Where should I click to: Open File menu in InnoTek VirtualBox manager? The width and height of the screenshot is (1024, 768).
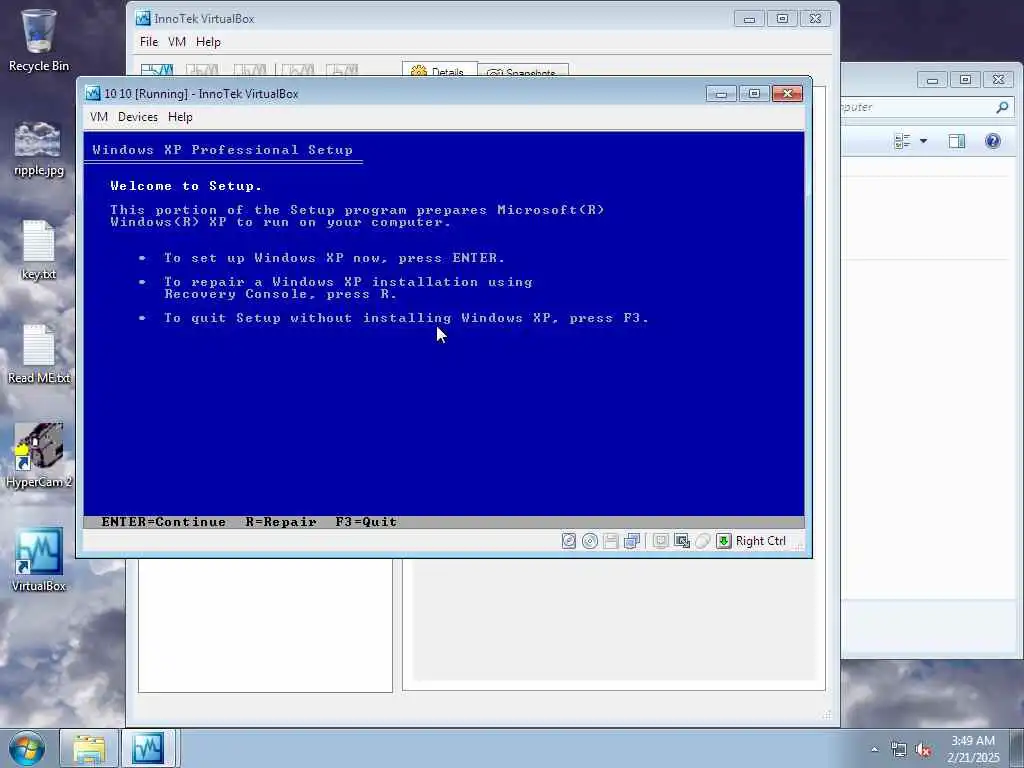pos(149,42)
